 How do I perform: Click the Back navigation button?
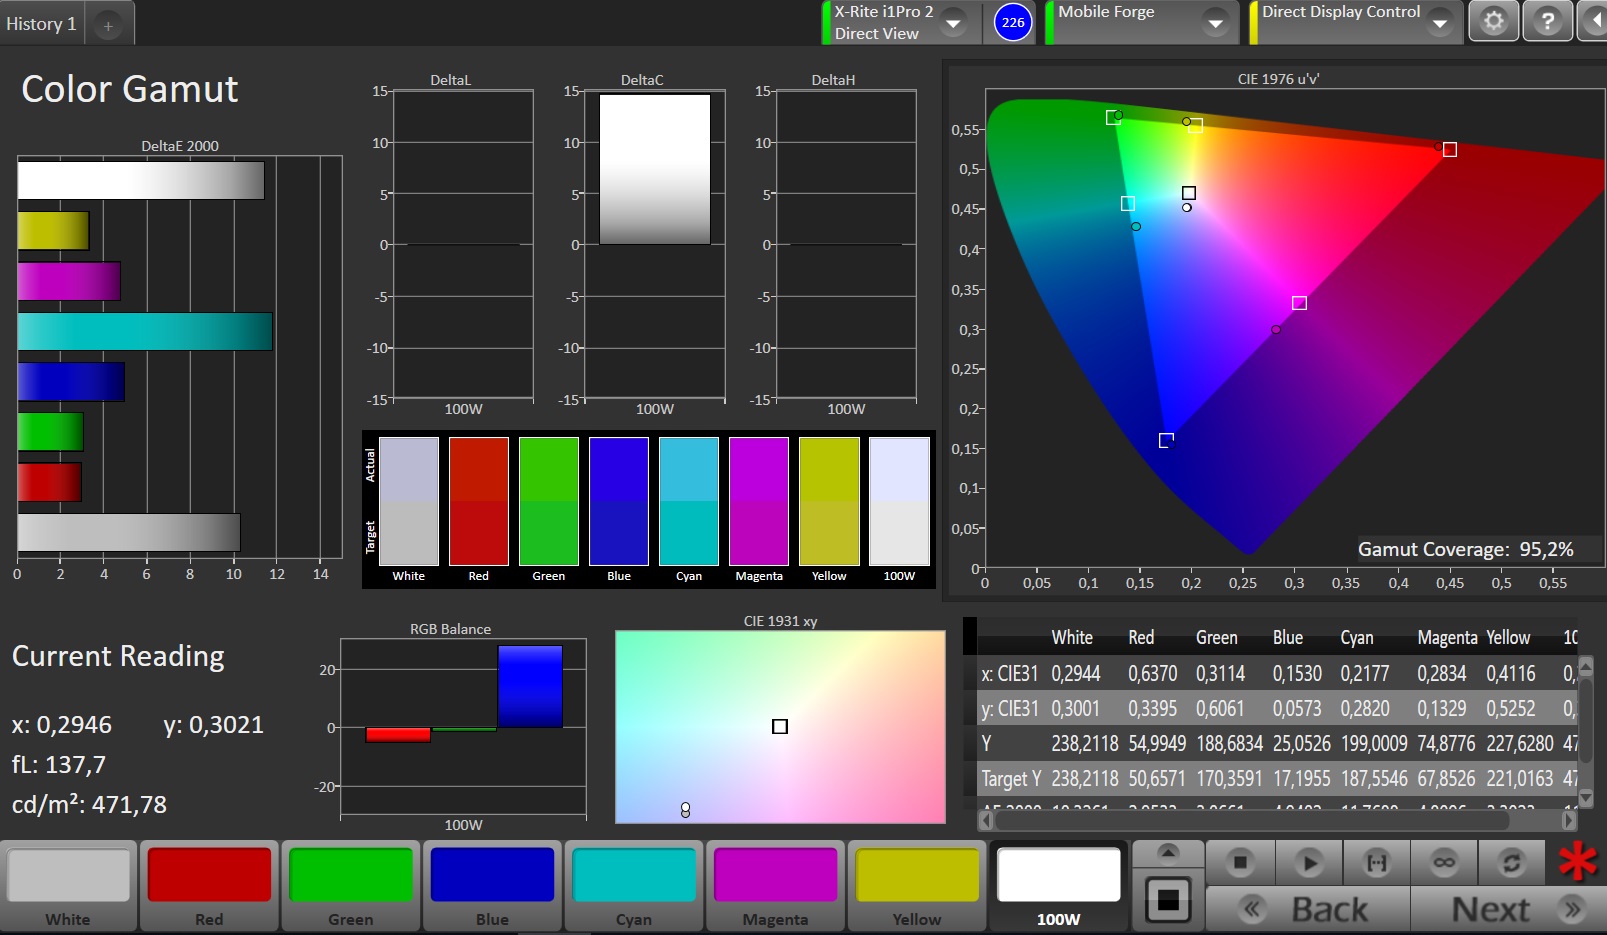1308,909
